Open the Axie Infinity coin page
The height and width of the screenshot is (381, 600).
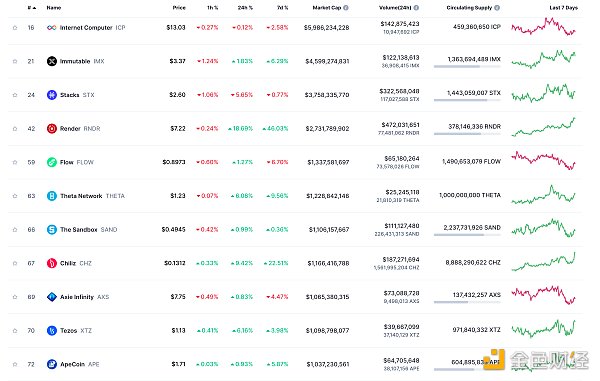pos(77,297)
